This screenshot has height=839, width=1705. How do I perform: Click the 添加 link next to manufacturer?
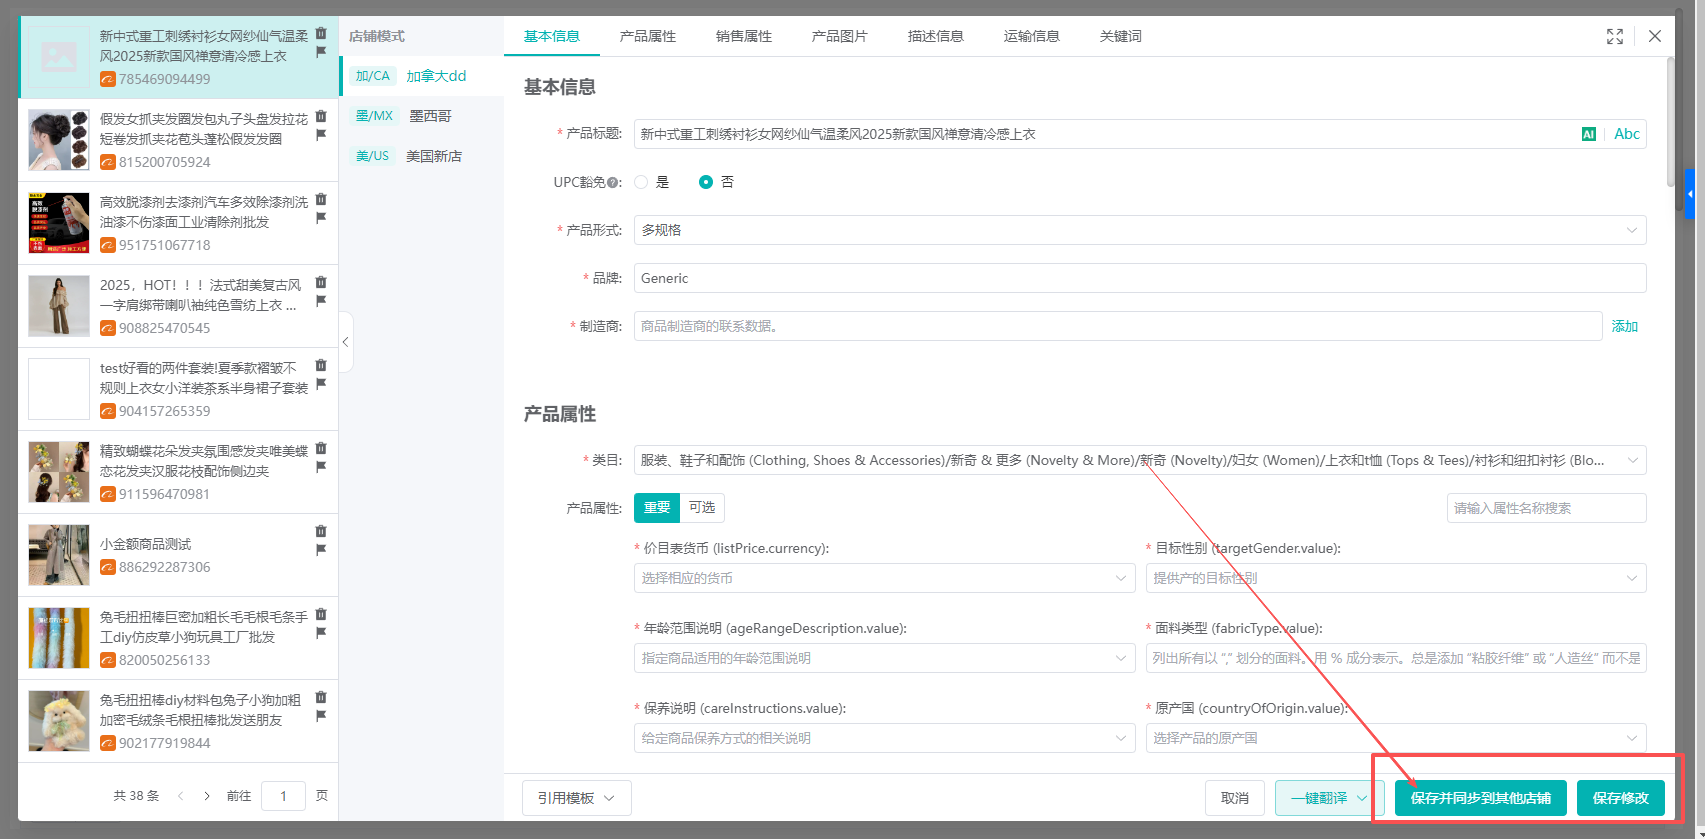[1624, 326]
